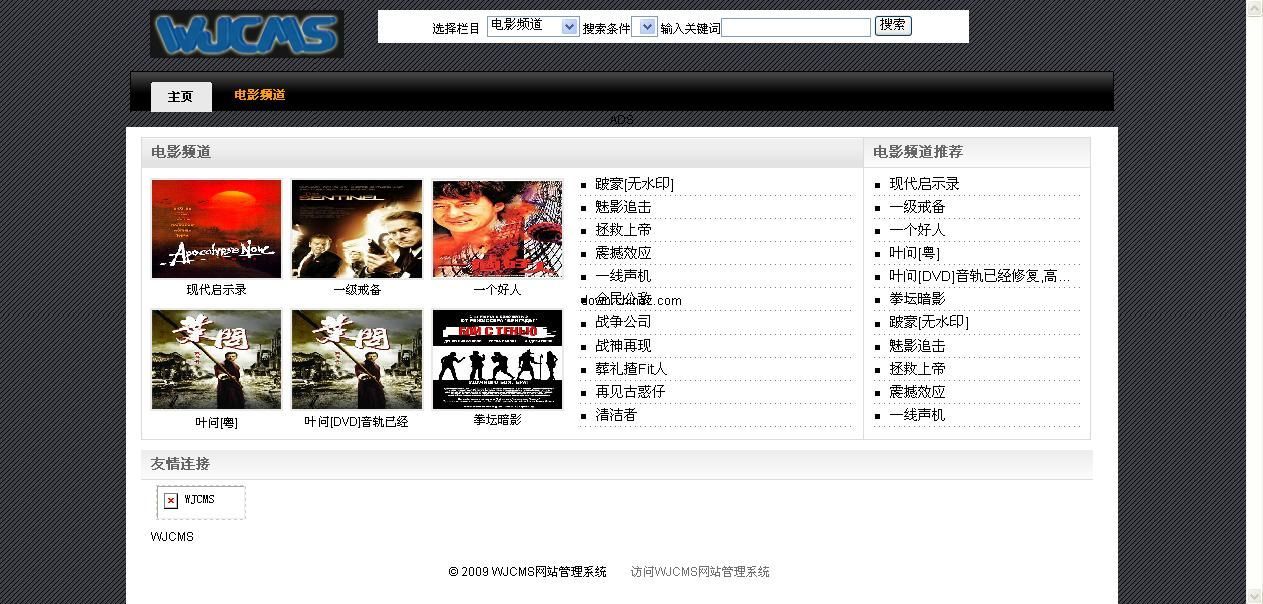Viewport: 1263px width, 604px height.
Task: Open 一线声机 in the 电影频道 middle list
Action: (x=623, y=276)
